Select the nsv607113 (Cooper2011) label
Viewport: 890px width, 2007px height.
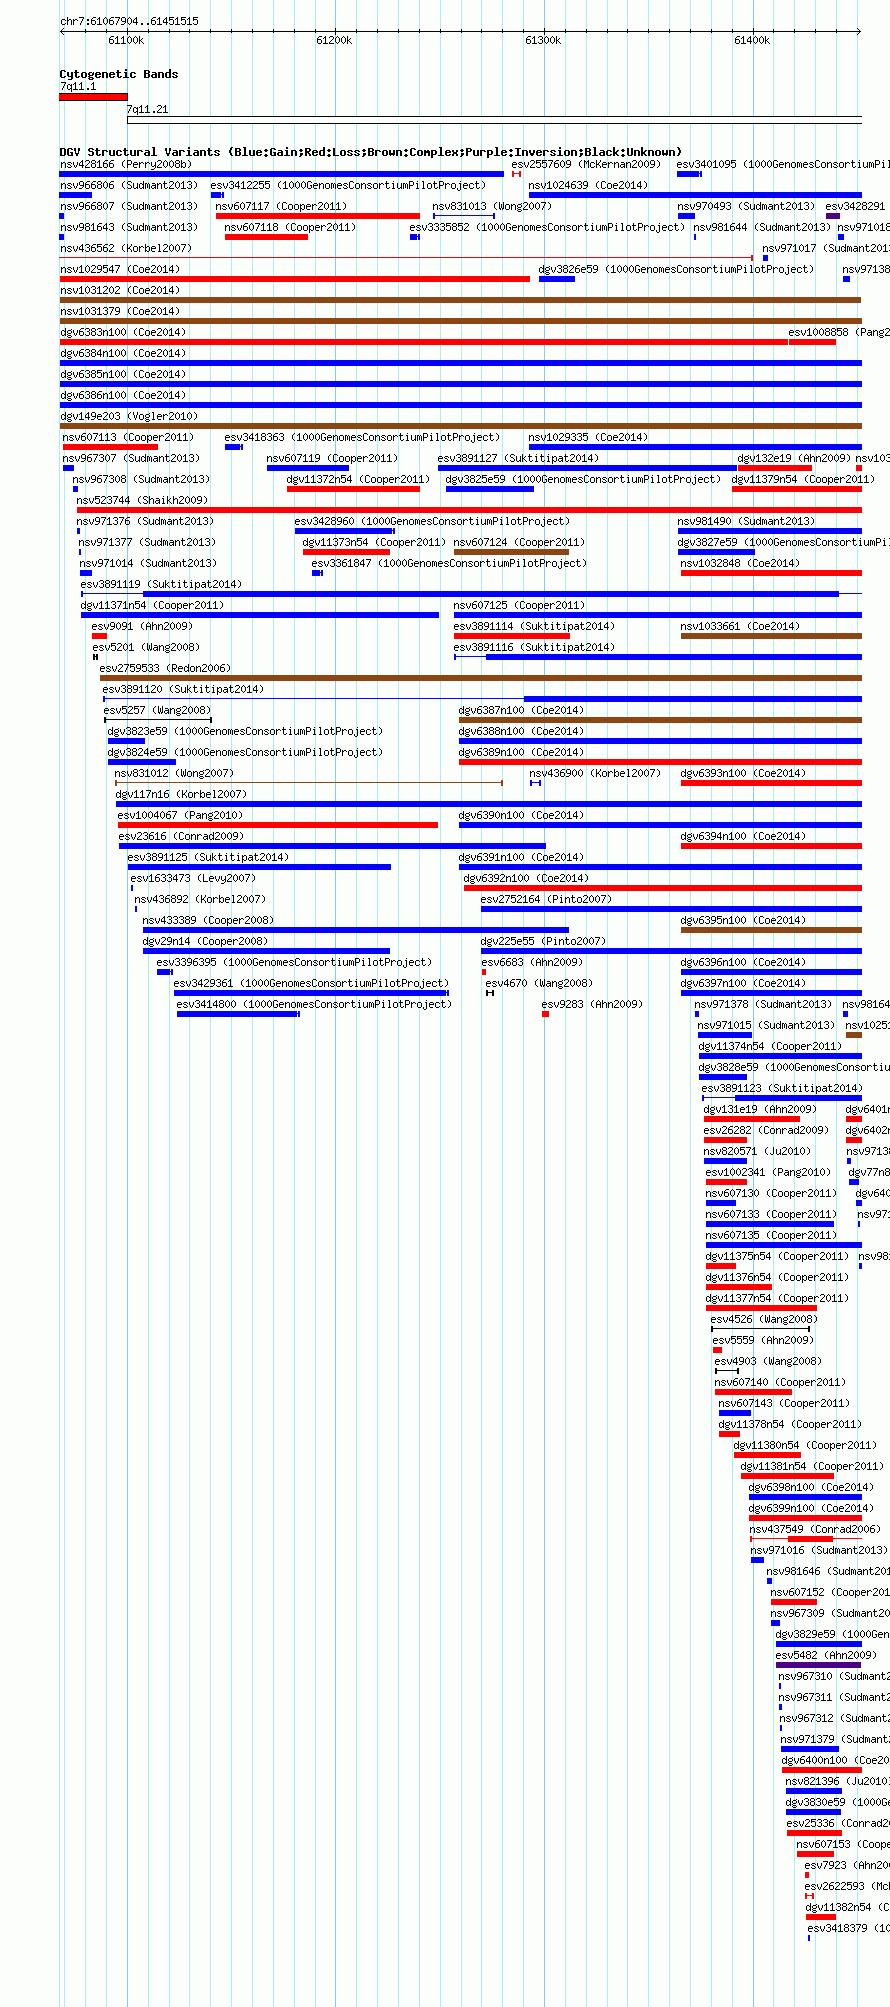(x=128, y=437)
